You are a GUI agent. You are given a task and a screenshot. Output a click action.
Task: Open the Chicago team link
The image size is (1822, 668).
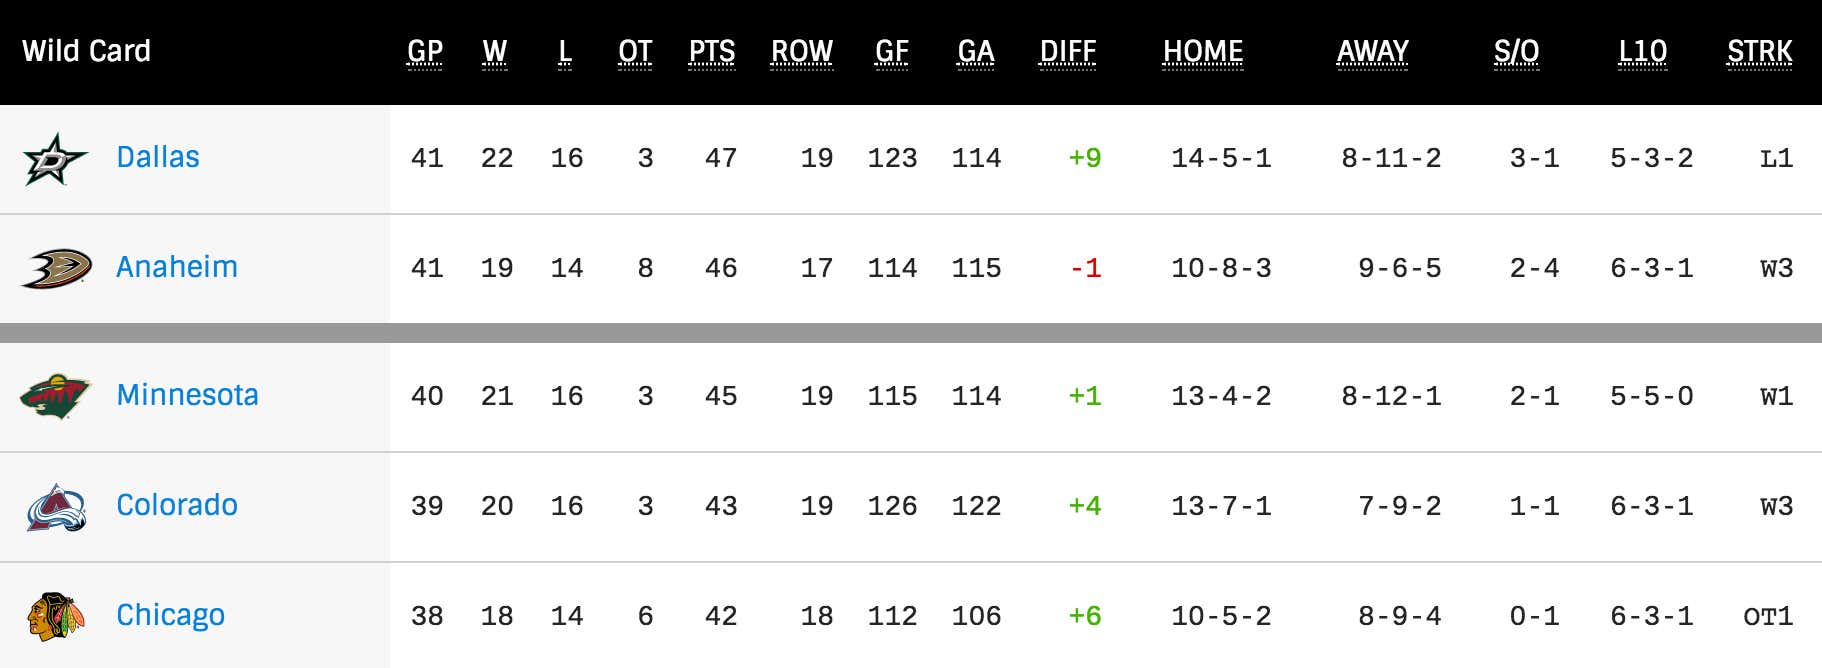tap(170, 615)
